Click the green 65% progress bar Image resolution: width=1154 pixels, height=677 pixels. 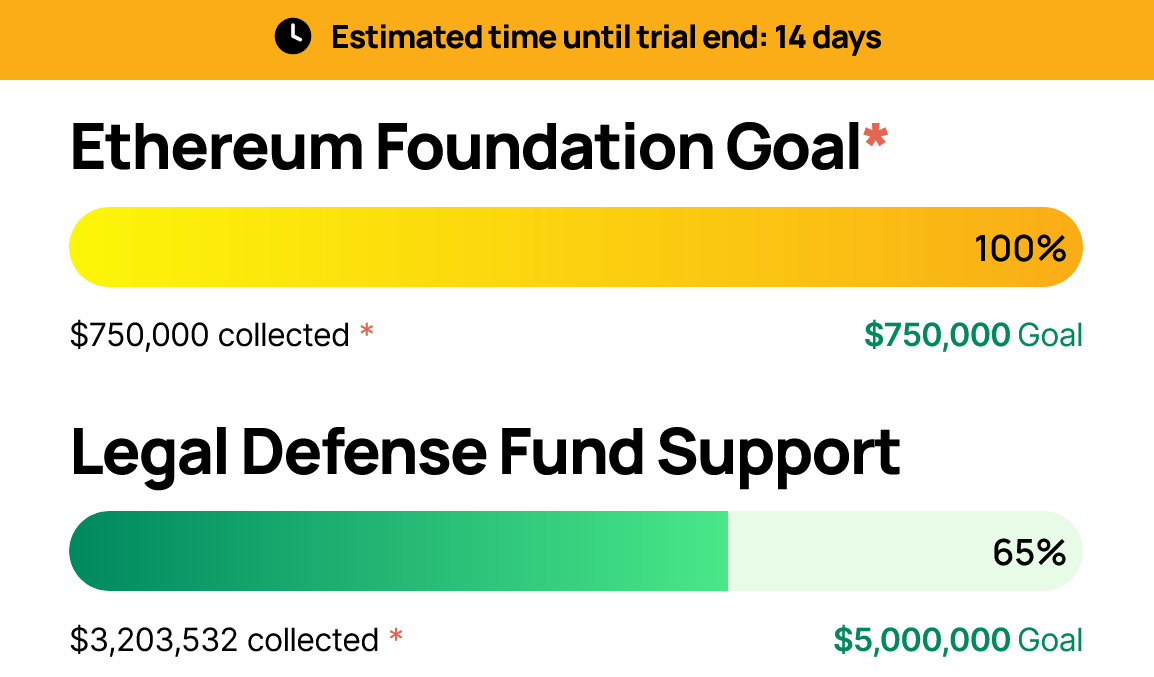(x=400, y=550)
